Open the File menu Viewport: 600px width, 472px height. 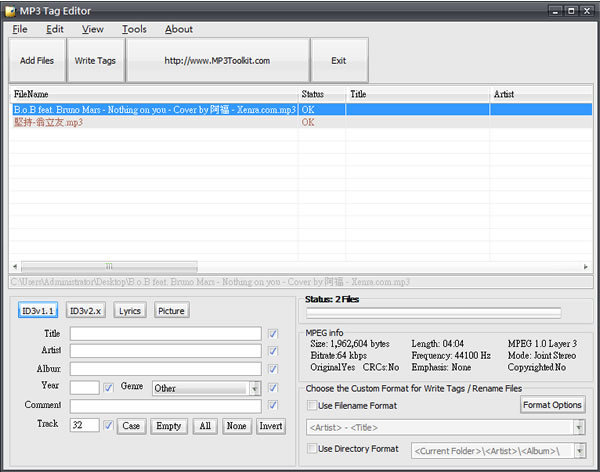pos(20,29)
